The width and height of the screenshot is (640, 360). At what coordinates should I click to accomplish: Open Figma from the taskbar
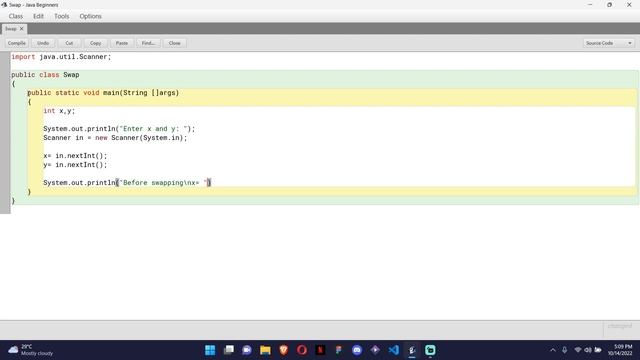[338, 350]
